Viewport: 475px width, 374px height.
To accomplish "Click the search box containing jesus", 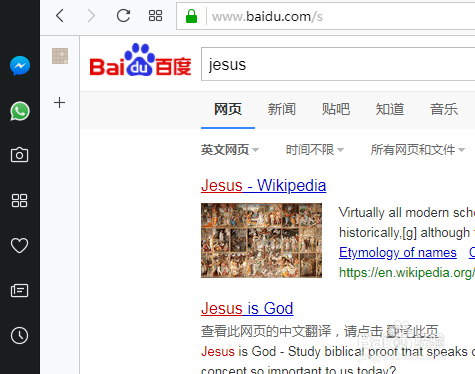I will coord(338,64).
